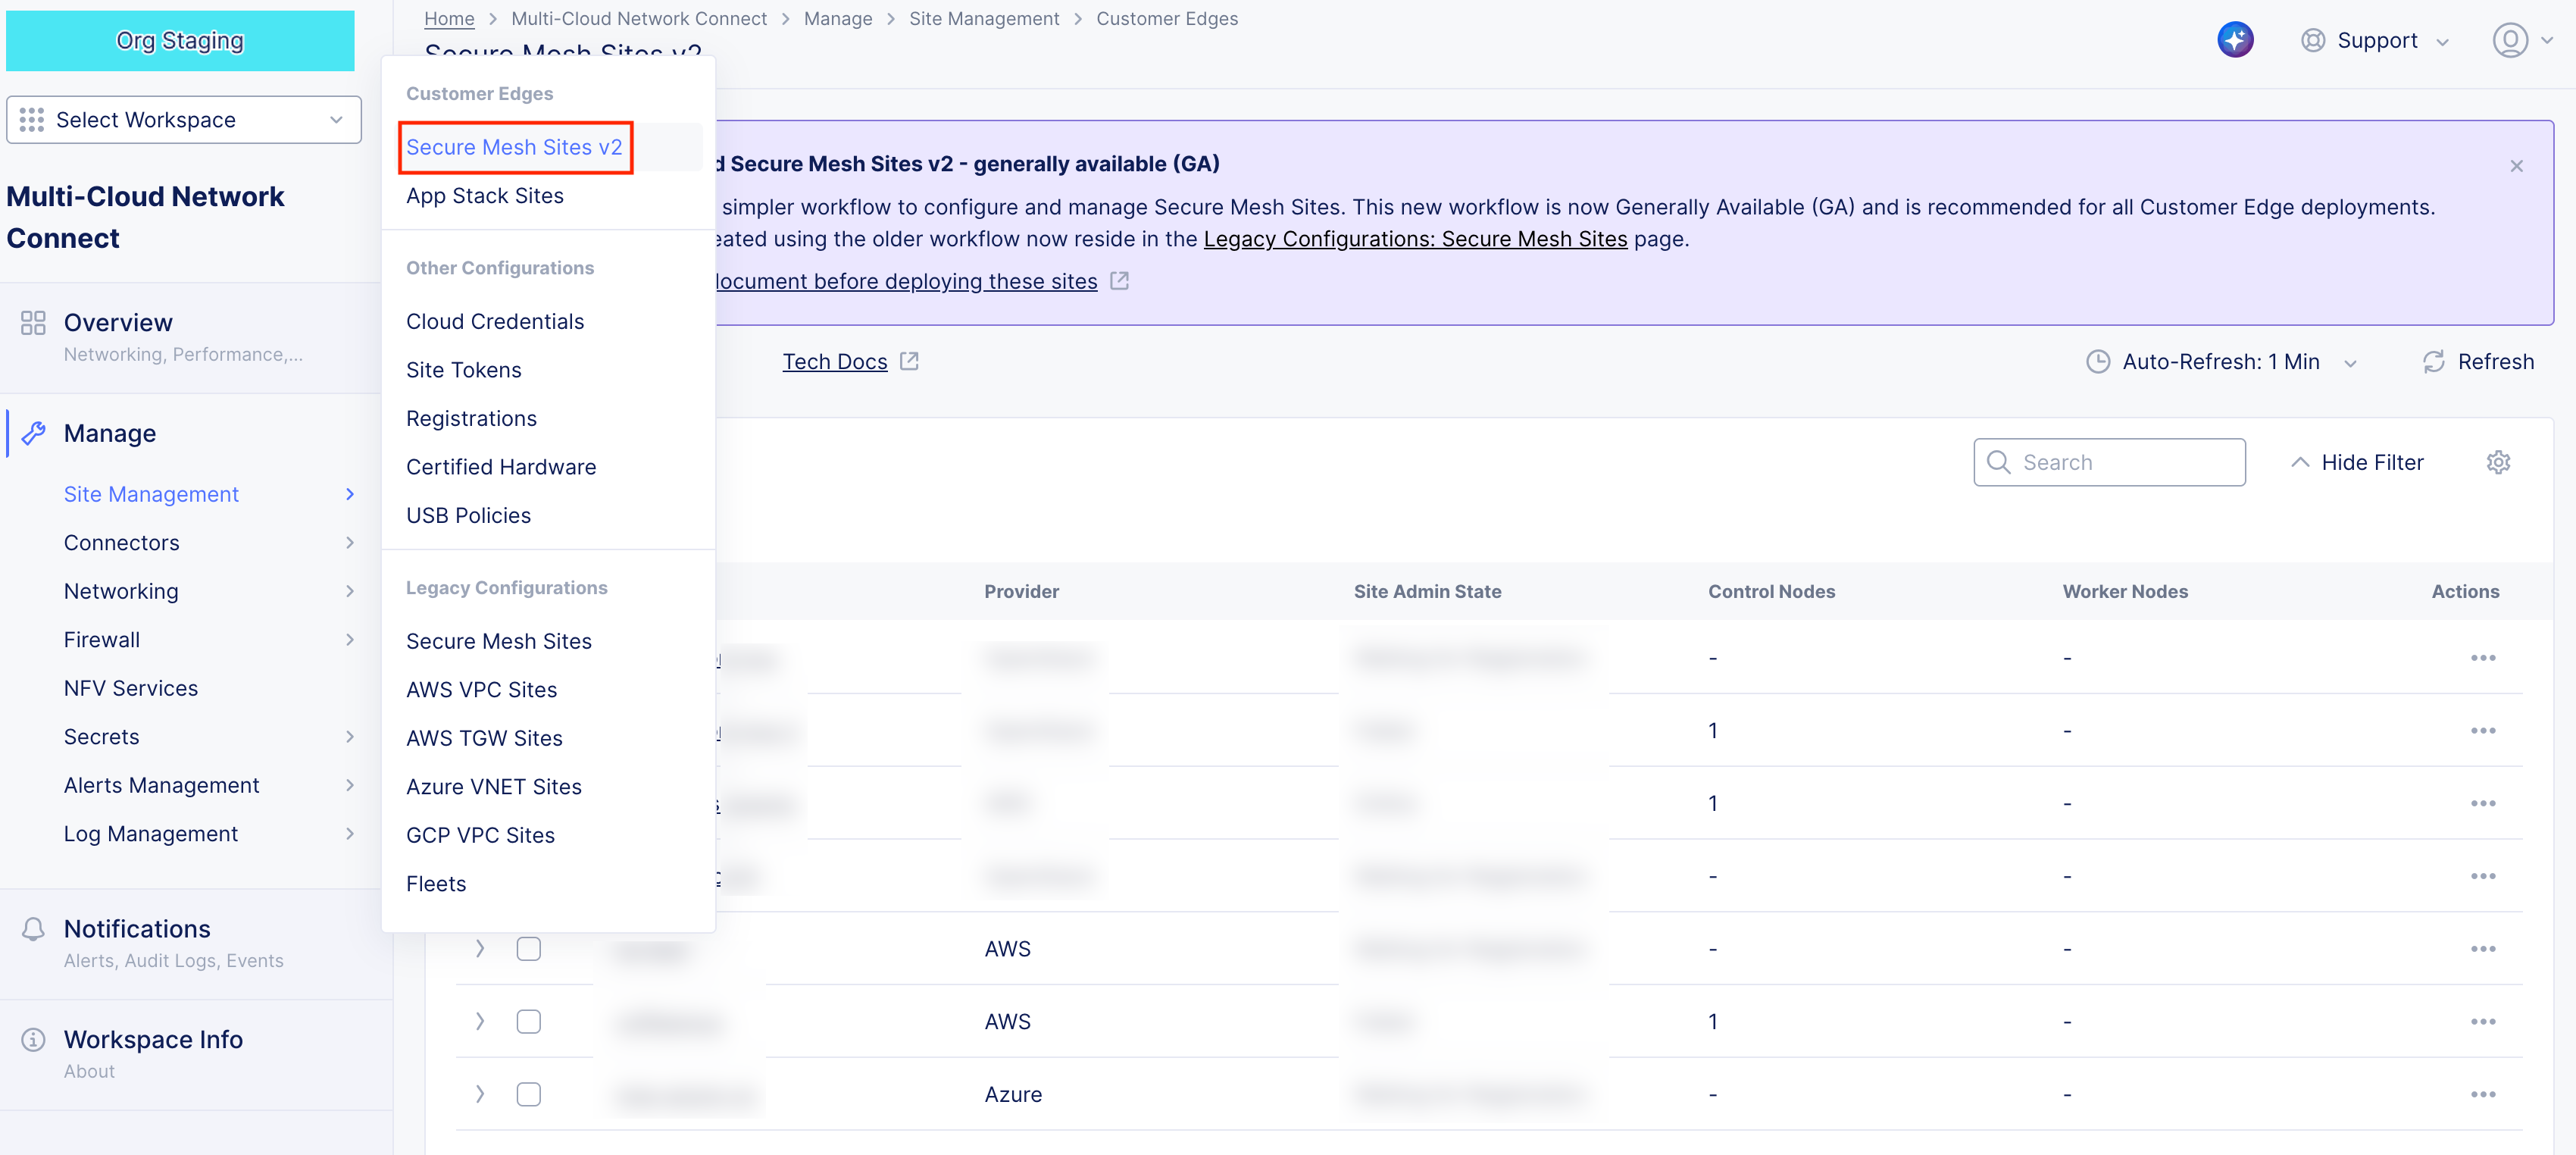
Task: Click the Tech Docs external link icon
Action: click(909, 361)
